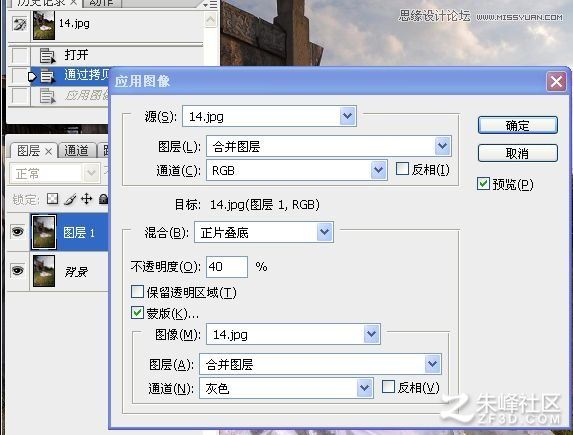
Task: Click the lock all padlock icon
Action: (x=103, y=199)
